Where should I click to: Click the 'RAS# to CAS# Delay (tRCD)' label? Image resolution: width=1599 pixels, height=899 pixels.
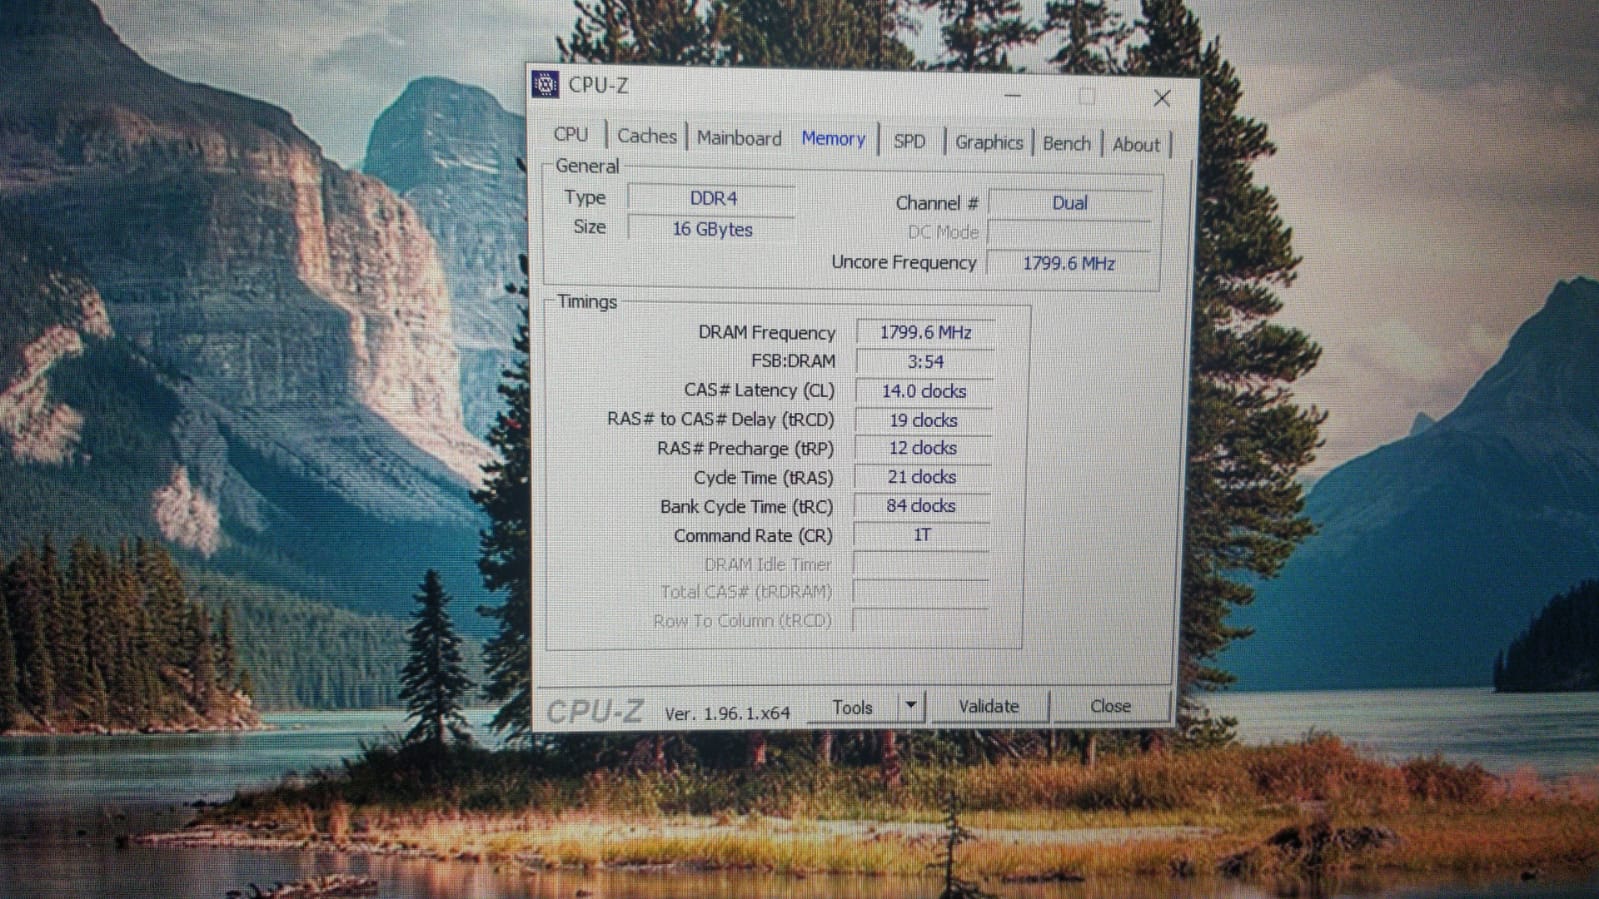(720, 419)
